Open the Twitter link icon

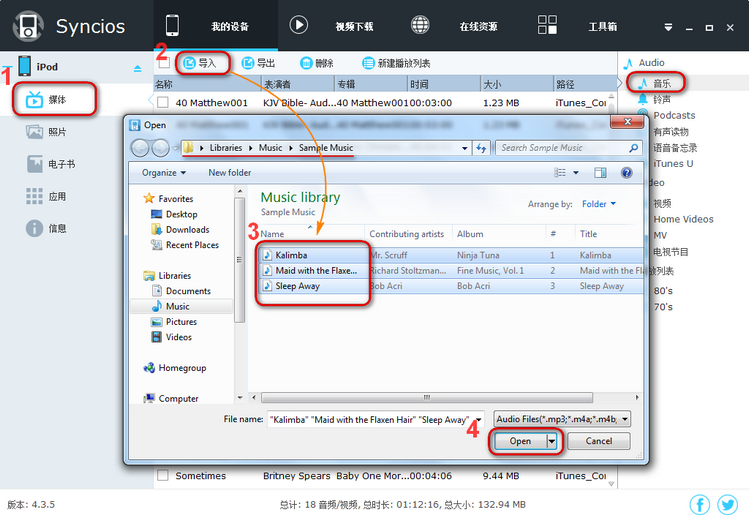727,505
